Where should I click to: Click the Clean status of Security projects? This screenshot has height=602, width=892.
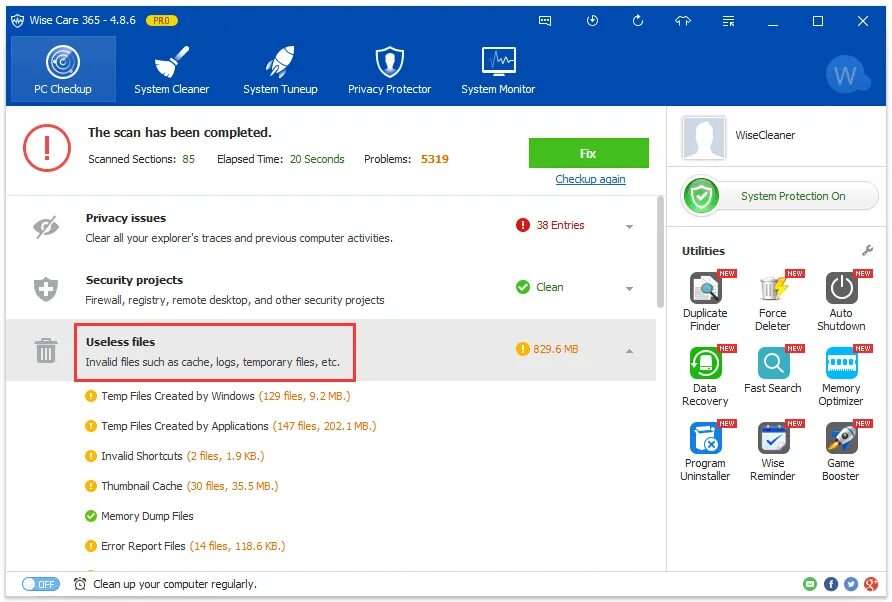click(540, 287)
